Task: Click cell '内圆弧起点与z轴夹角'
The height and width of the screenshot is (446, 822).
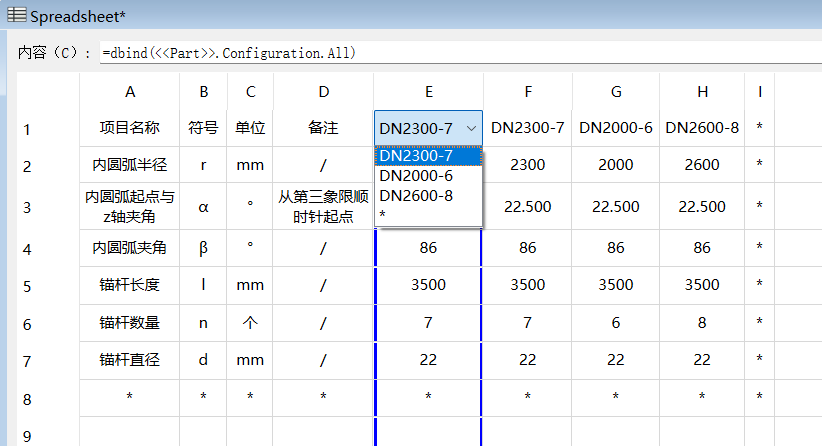Action: pos(129,206)
